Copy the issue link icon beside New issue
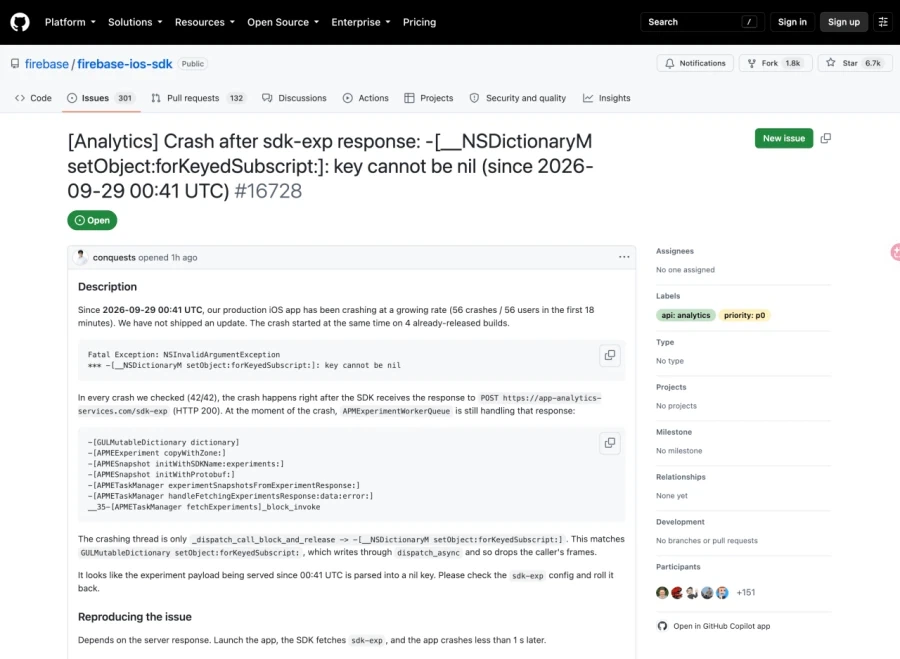The image size is (900, 659). click(x=826, y=138)
